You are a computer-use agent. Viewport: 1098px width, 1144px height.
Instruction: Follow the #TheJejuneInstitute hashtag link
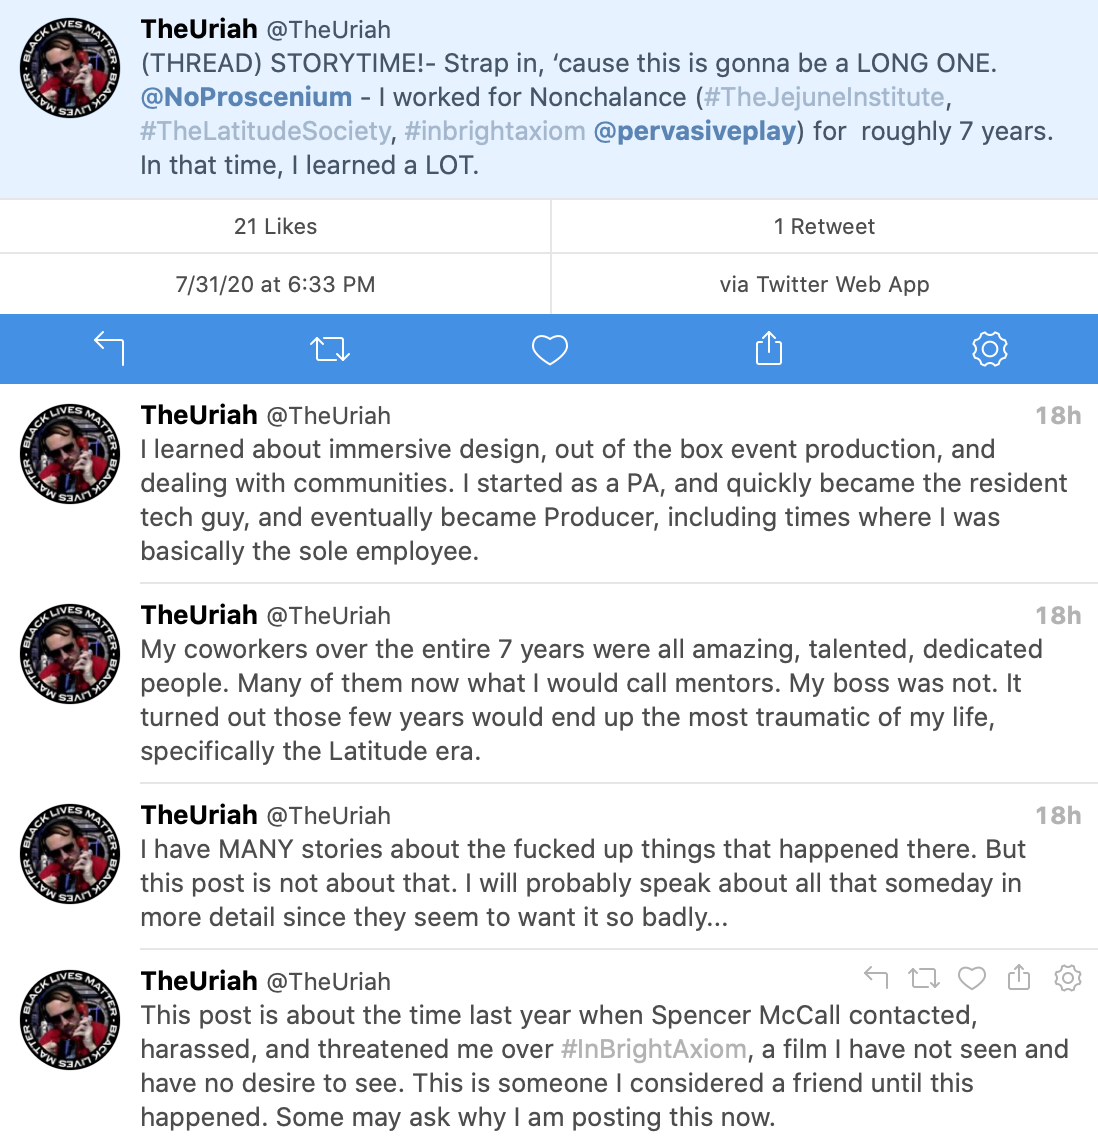pos(824,97)
